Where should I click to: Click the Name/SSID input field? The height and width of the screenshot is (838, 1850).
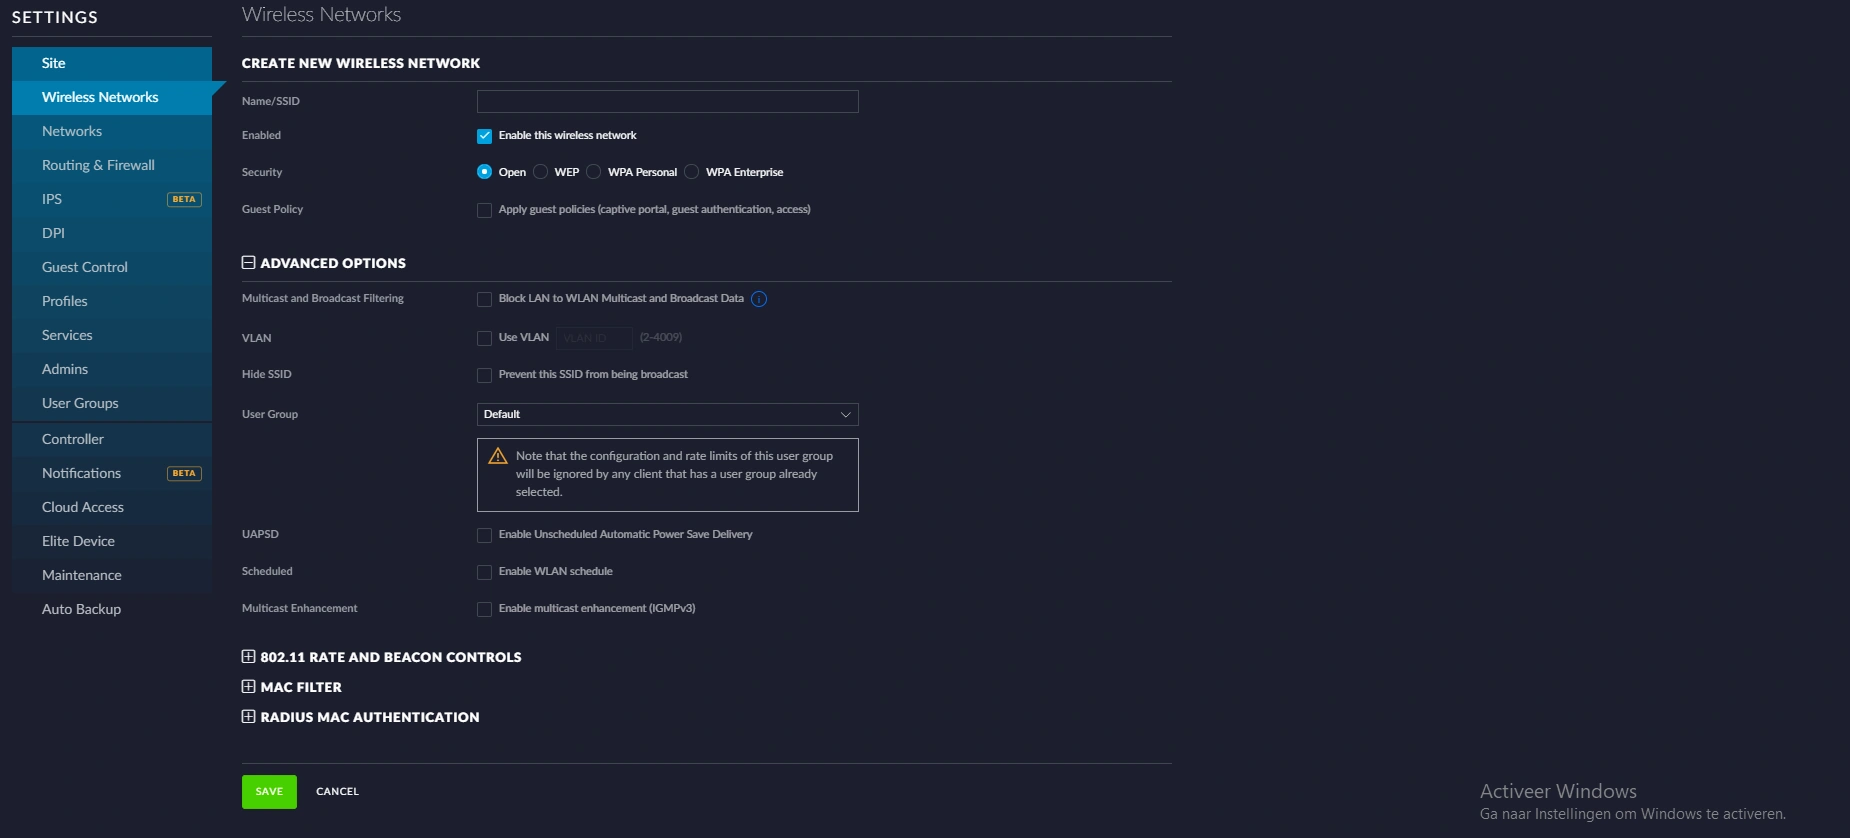click(x=667, y=101)
